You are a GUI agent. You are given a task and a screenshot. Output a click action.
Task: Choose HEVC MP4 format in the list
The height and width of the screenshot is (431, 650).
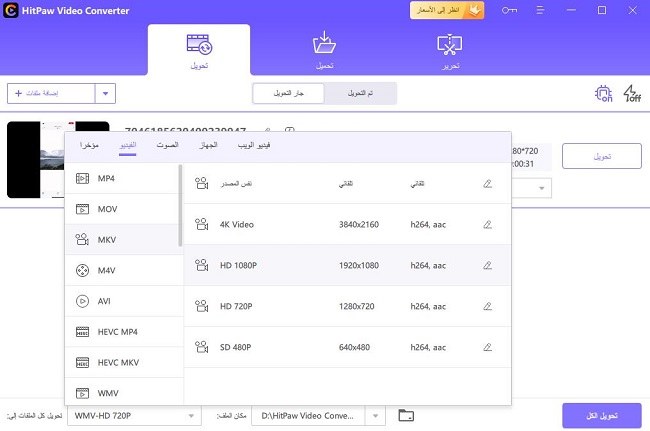pos(123,332)
